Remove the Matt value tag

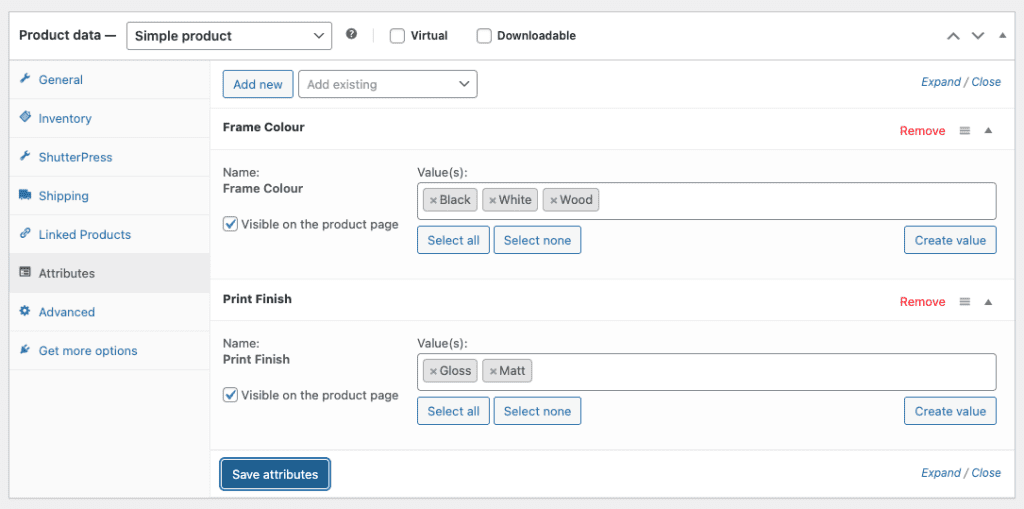coord(493,371)
